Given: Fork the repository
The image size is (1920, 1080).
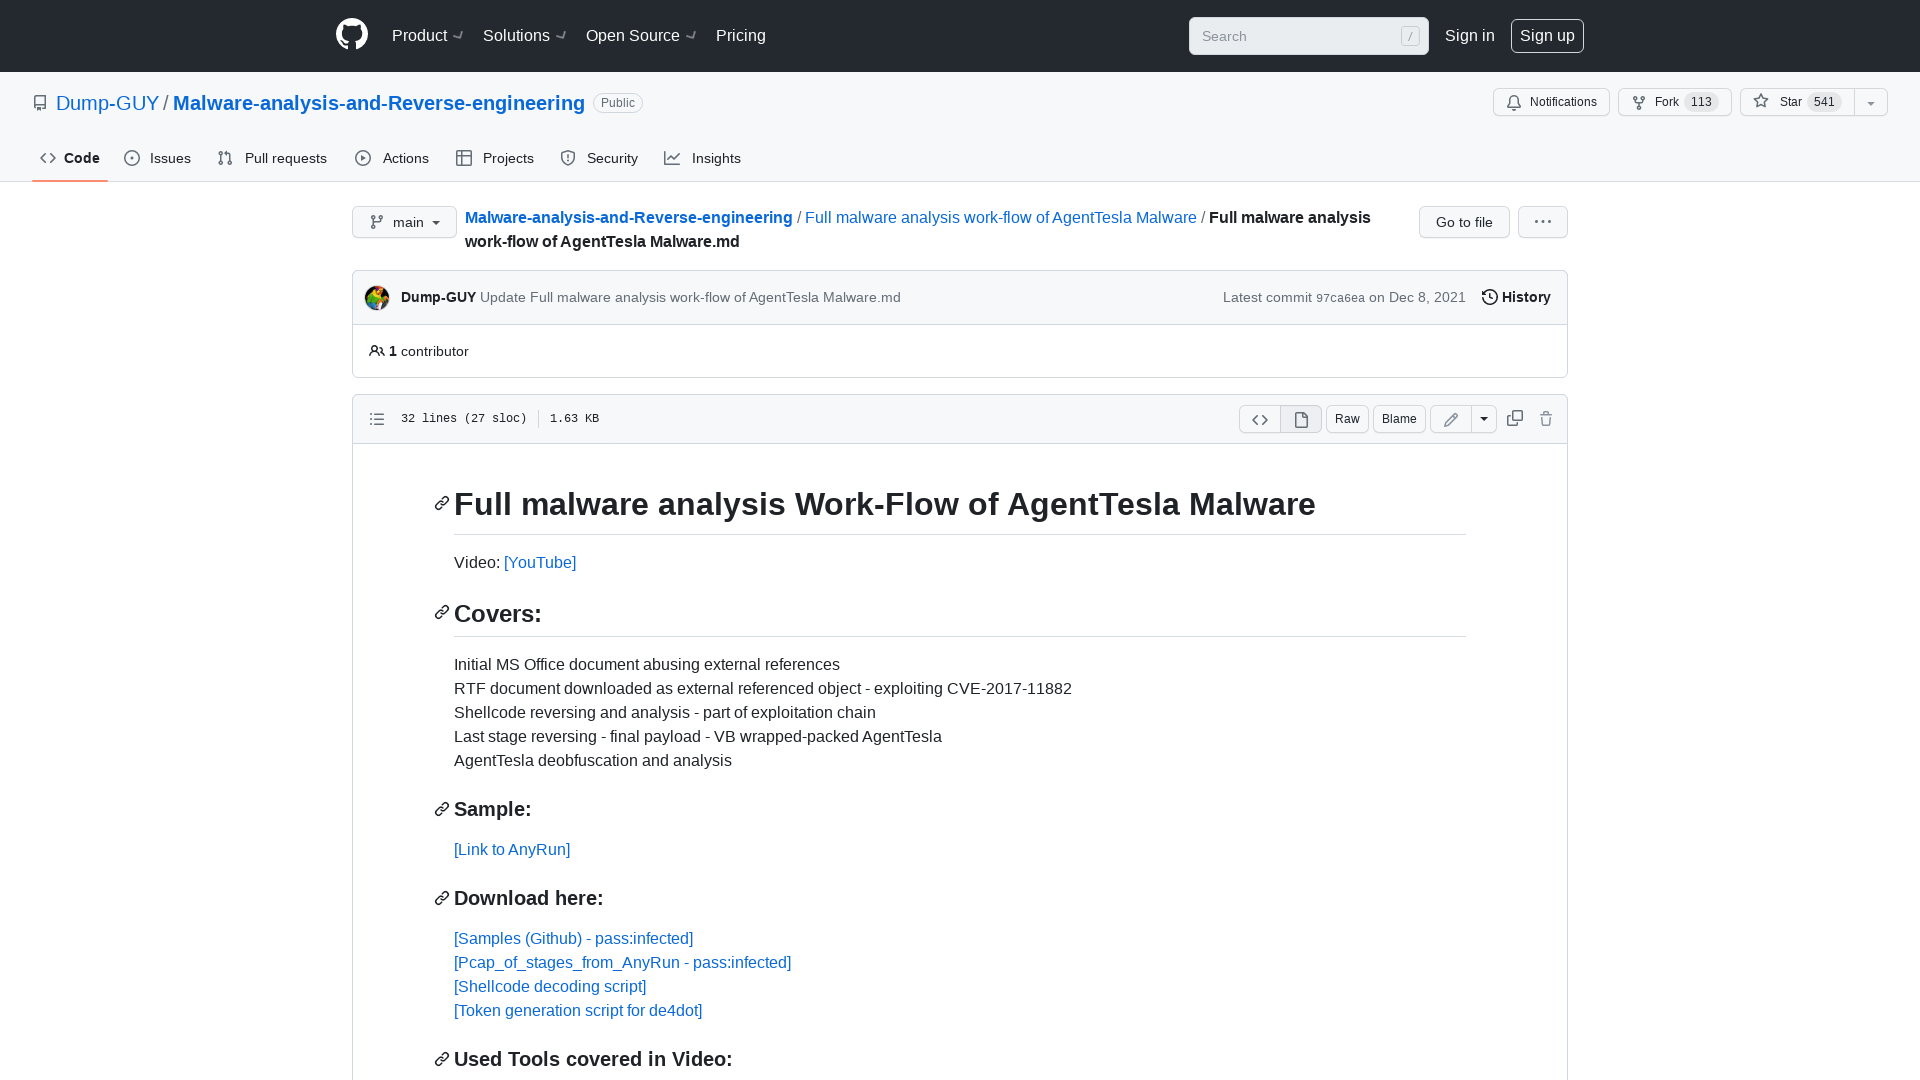Looking at the screenshot, I should tap(1675, 102).
